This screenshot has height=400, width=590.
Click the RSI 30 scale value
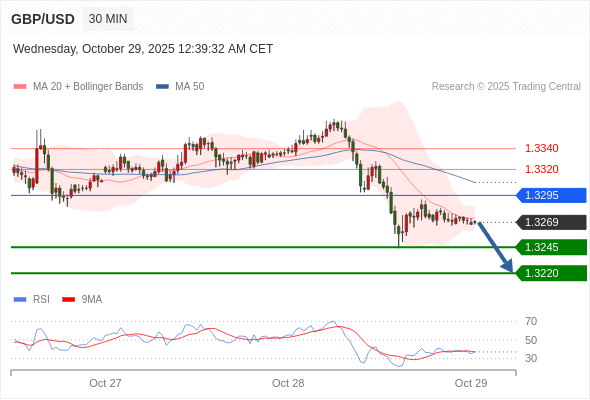(531, 358)
